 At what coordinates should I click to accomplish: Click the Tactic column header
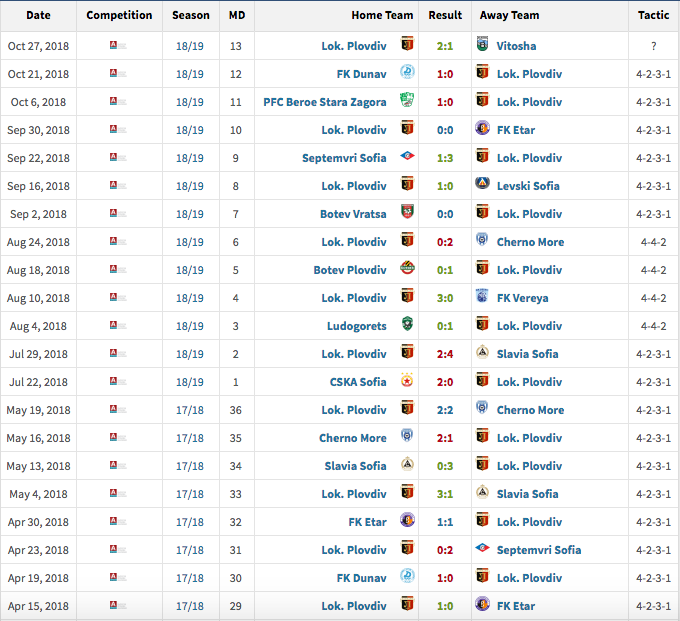(x=654, y=15)
